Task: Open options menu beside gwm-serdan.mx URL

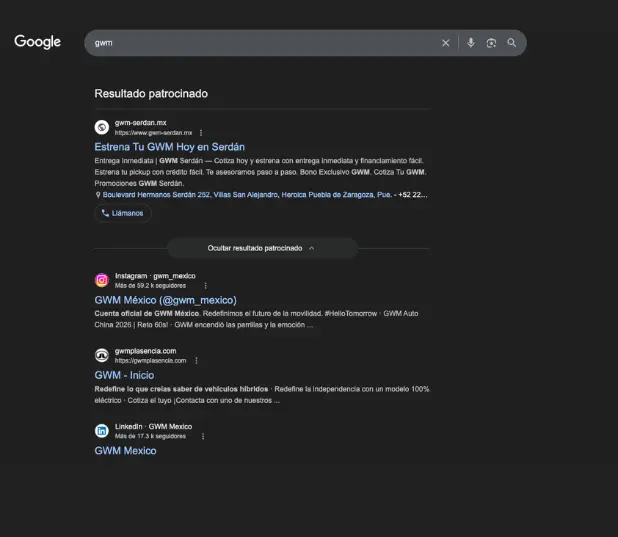Action: tap(201, 133)
